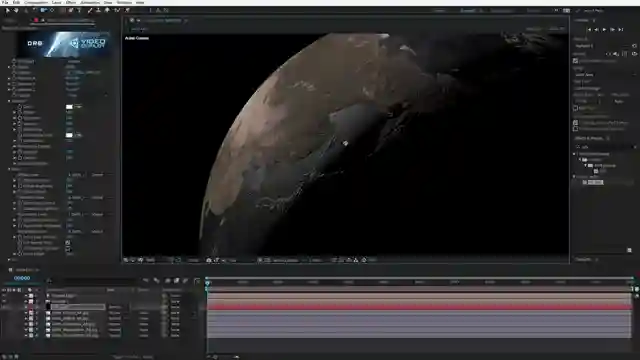Screen dimensions: 640x360
Task: Open the Play From dropdown in Preview panel
Action: point(605,88)
